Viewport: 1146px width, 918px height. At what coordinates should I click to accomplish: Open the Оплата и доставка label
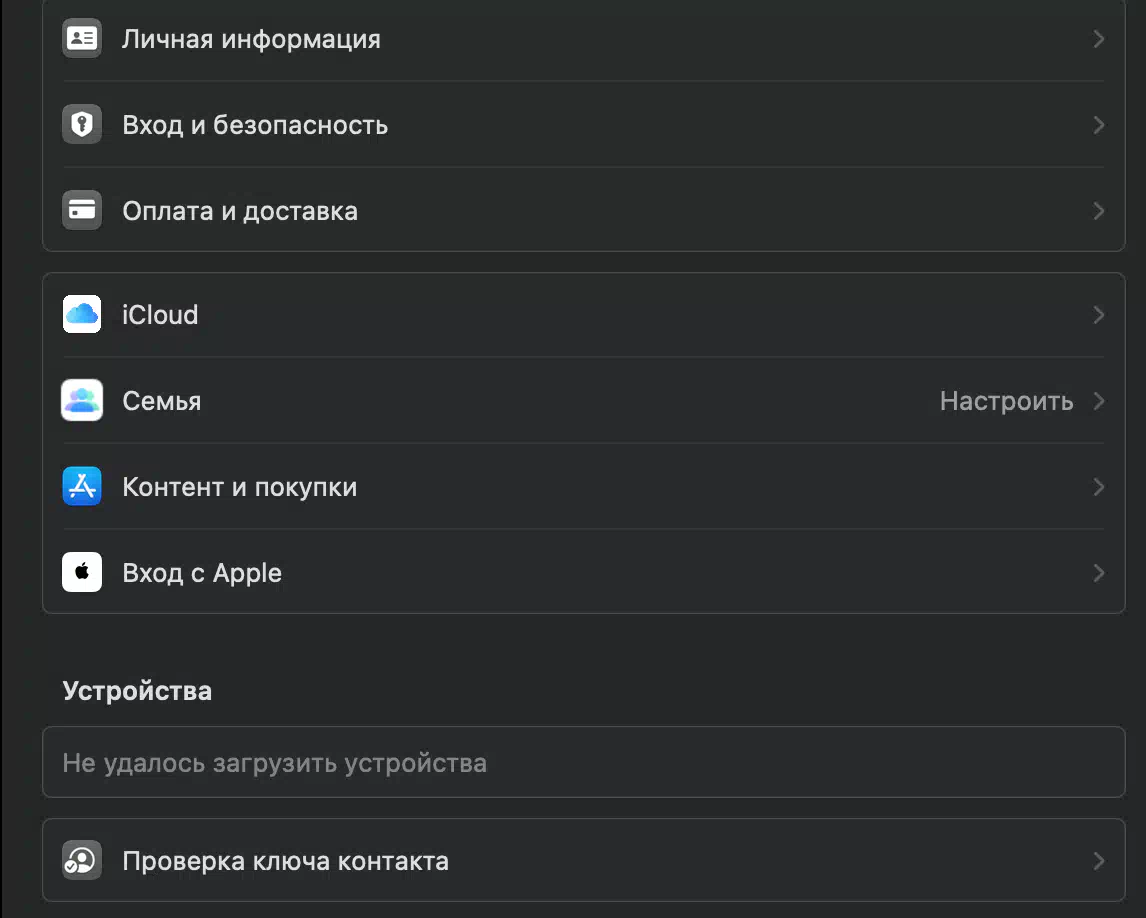[240, 211]
